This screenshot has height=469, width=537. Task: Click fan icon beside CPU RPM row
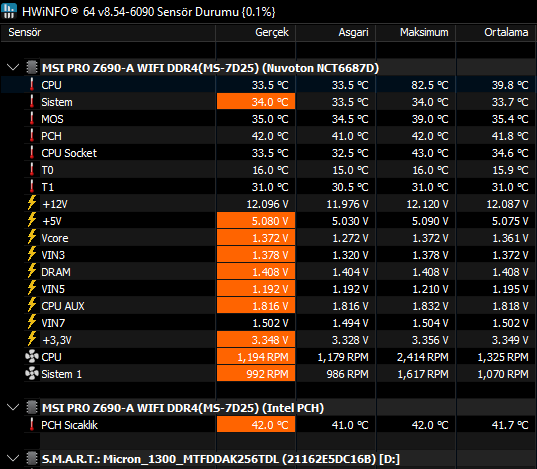[x=32, y=357]
